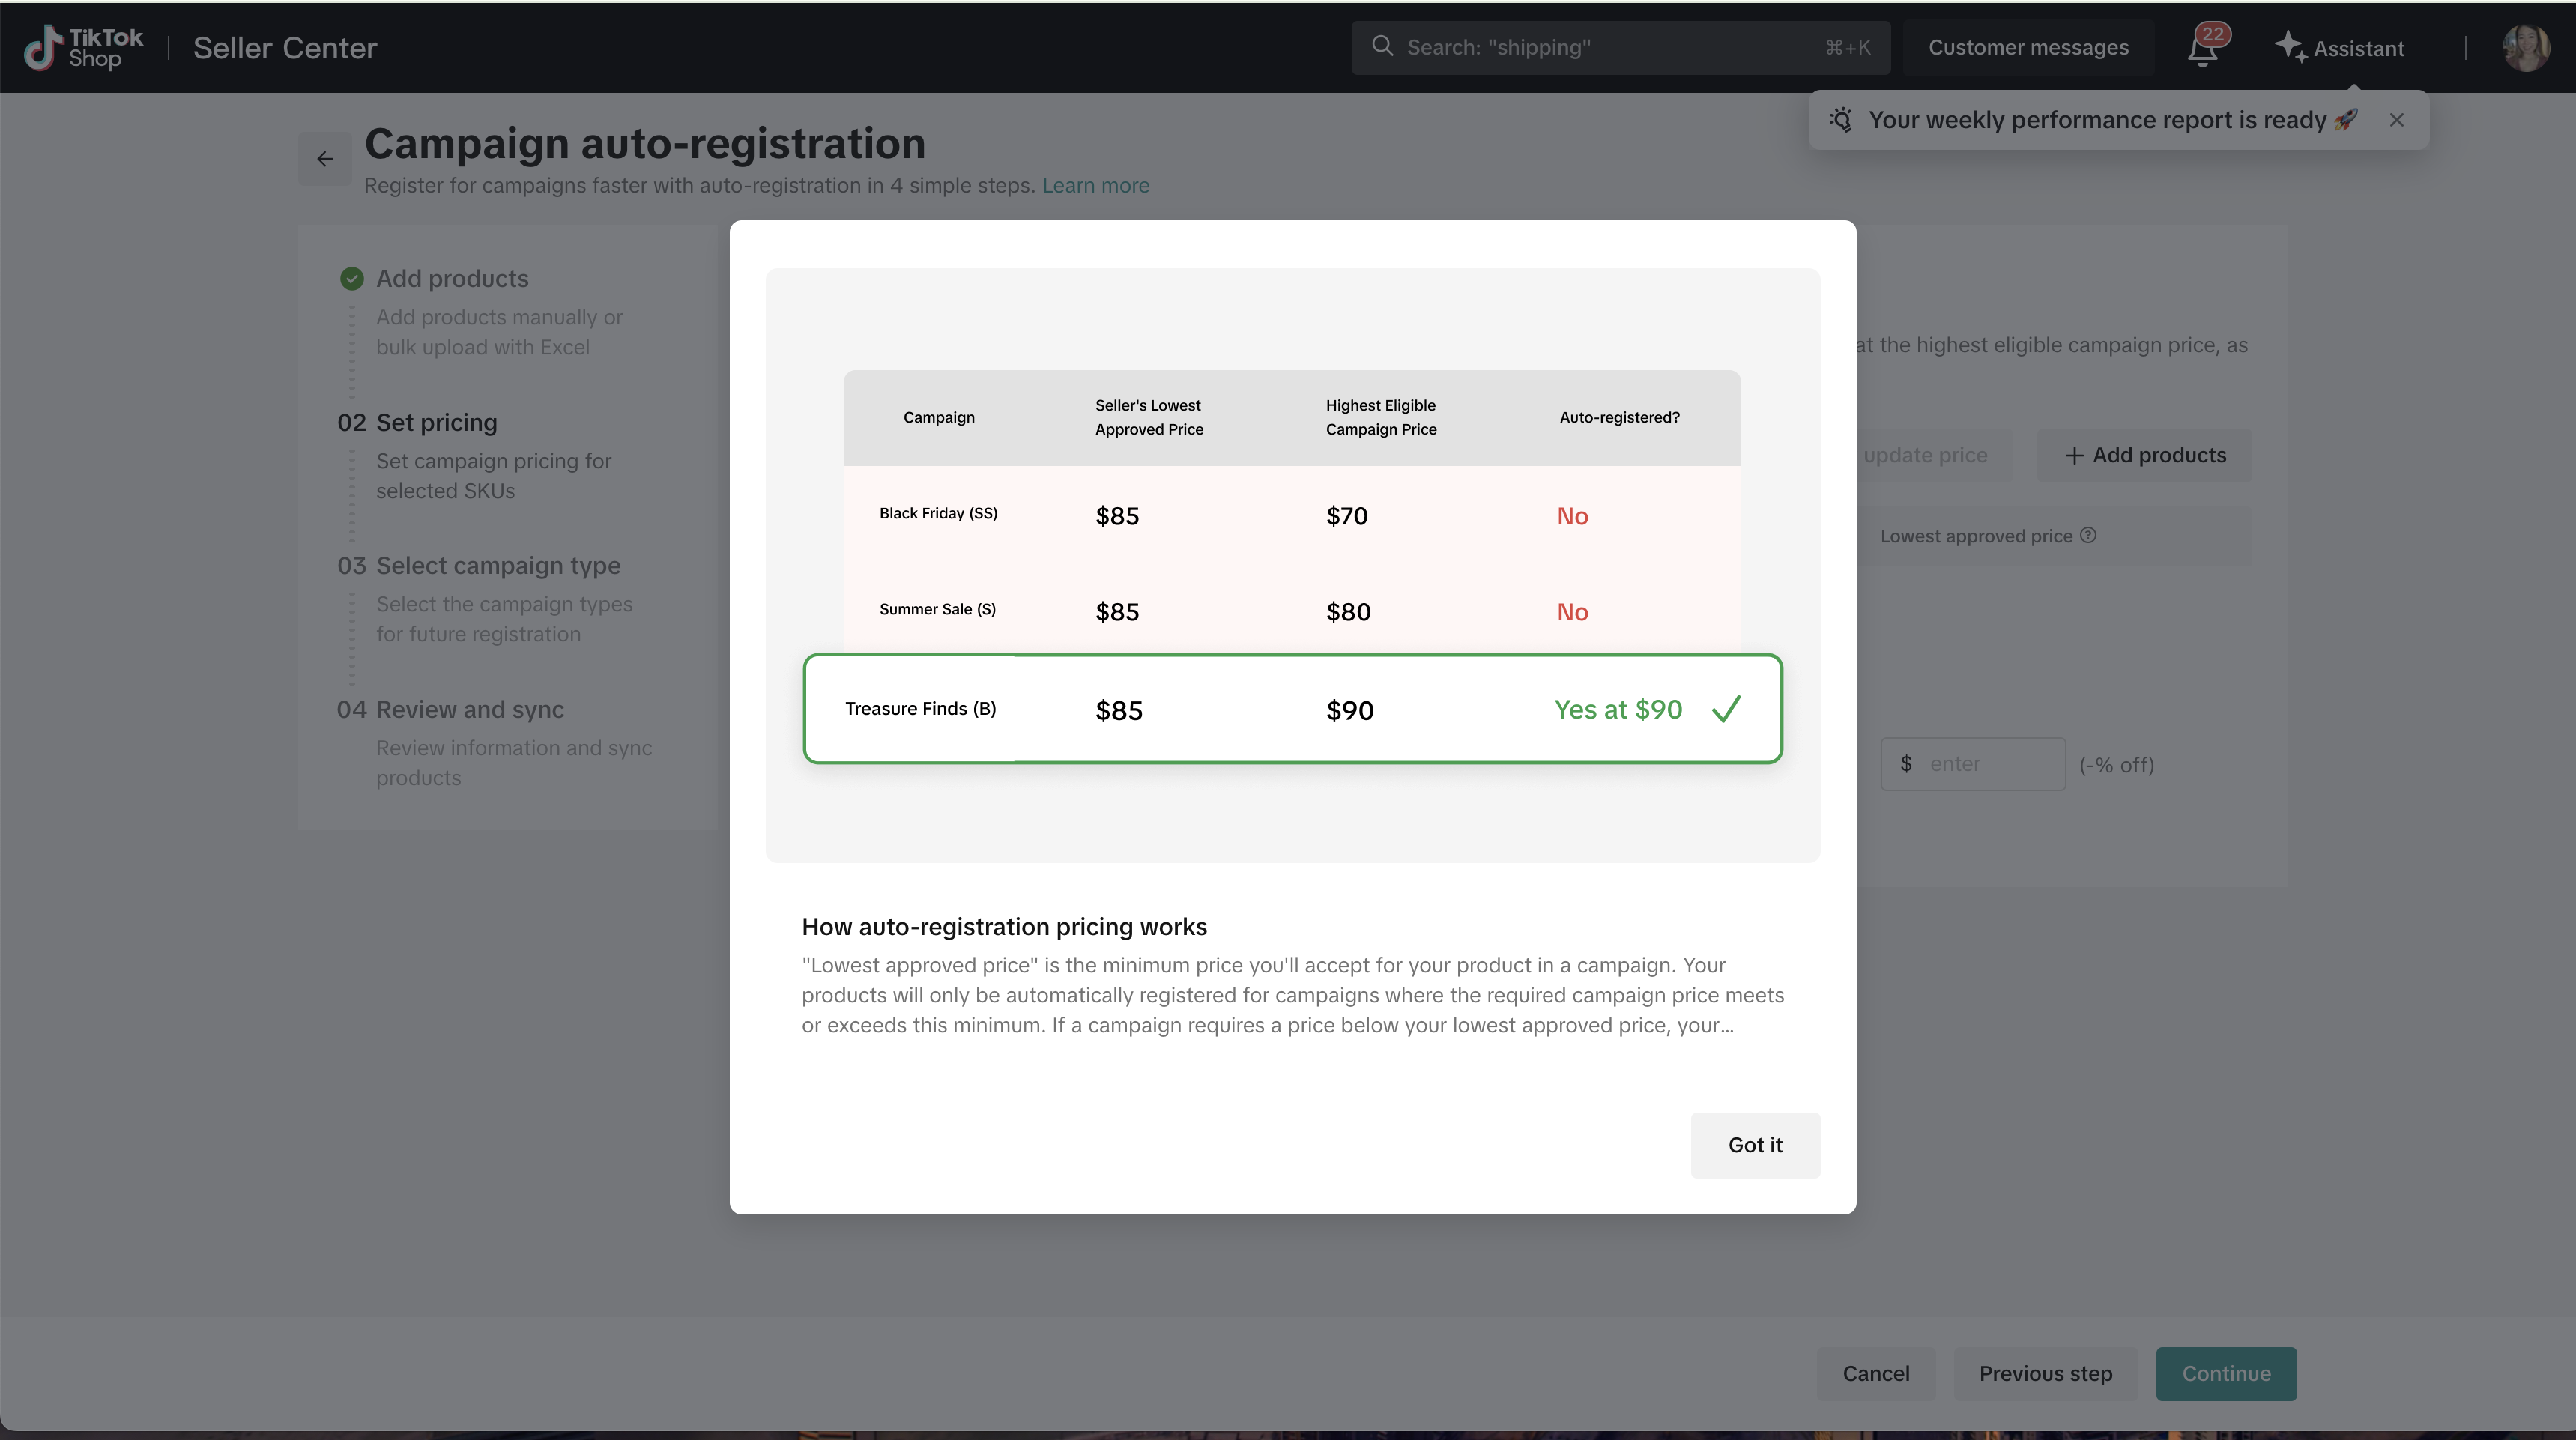The image size is (2576, 1440).
Task: Open Customer messages
Action: (x=2028, y=47)
